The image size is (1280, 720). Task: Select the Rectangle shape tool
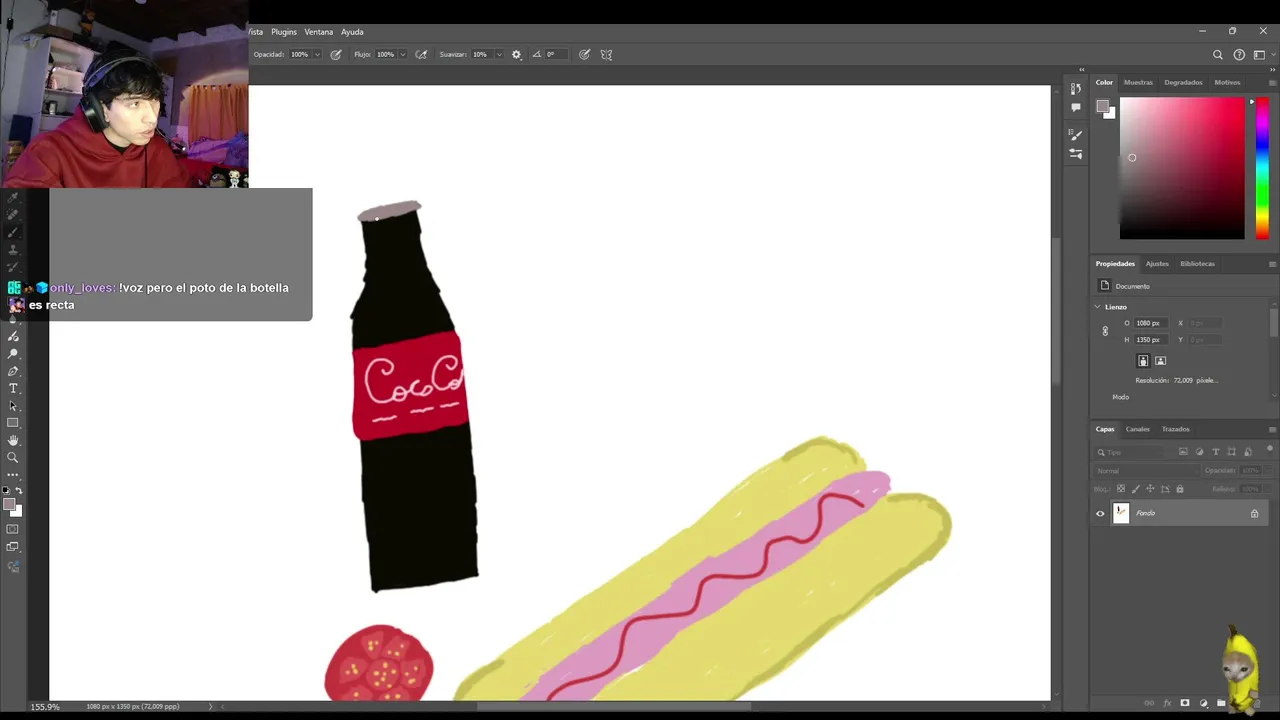(13, 422)
